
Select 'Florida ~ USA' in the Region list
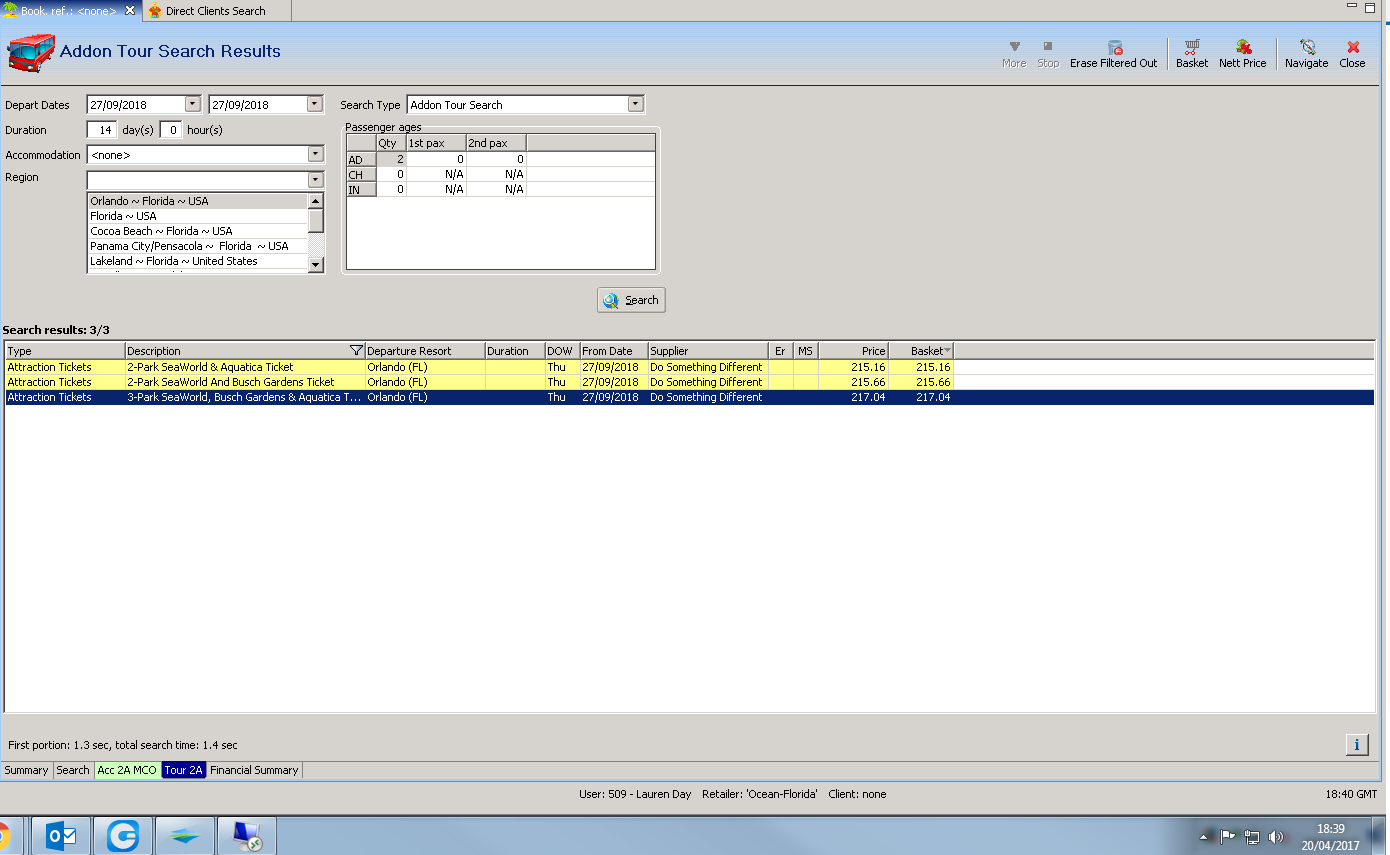pyautogui.click(x=197, y=216)
